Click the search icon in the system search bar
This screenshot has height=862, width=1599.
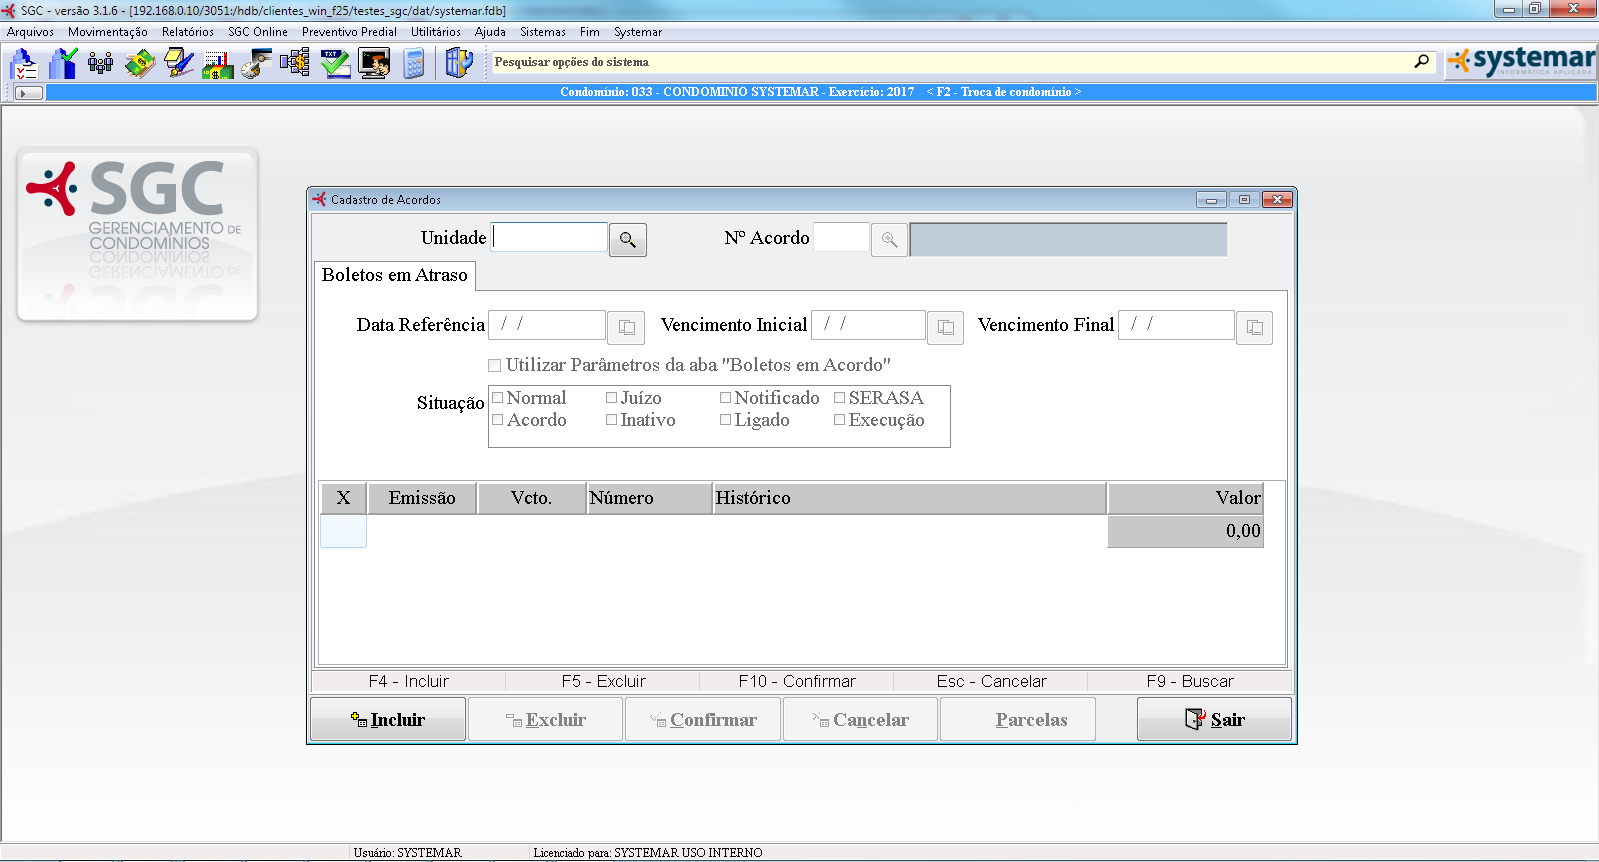(x=1421, y=62)
